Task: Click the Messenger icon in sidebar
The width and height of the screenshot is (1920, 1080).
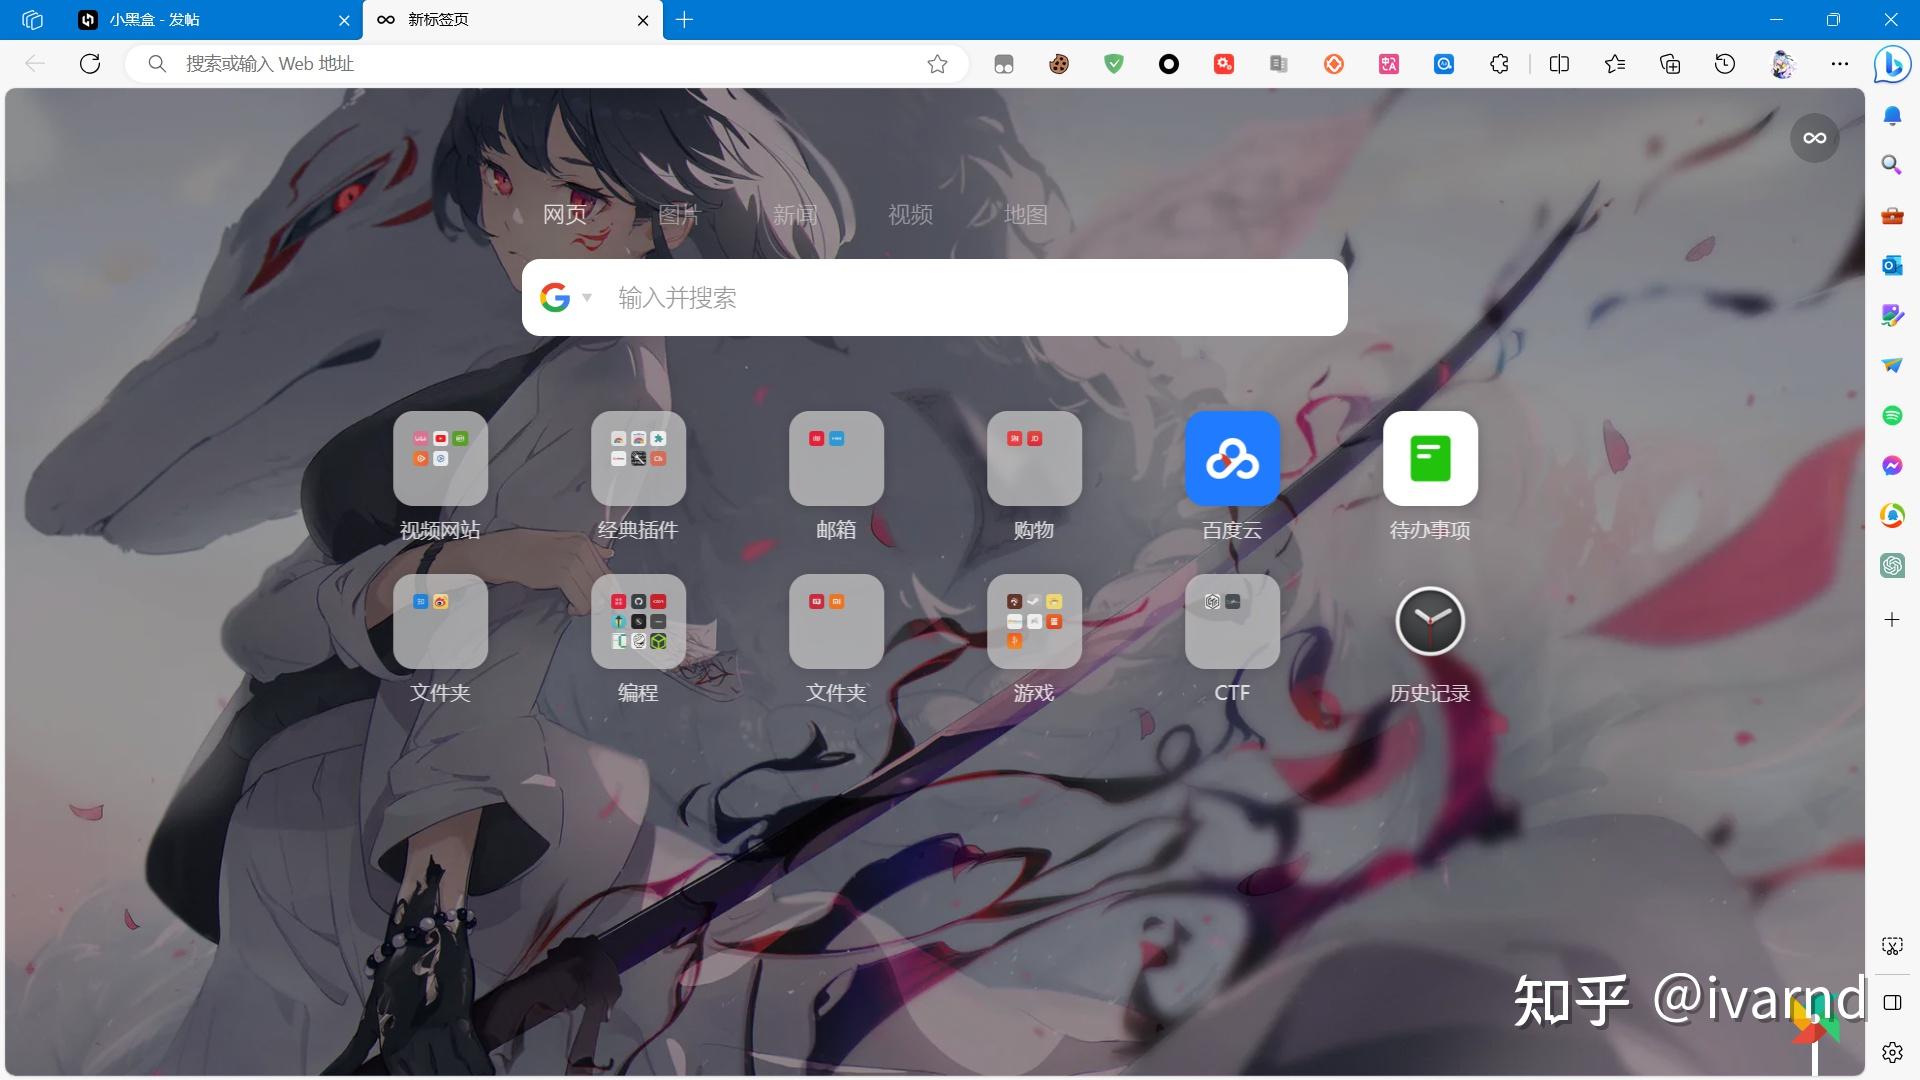Action: pos(1892,466)
